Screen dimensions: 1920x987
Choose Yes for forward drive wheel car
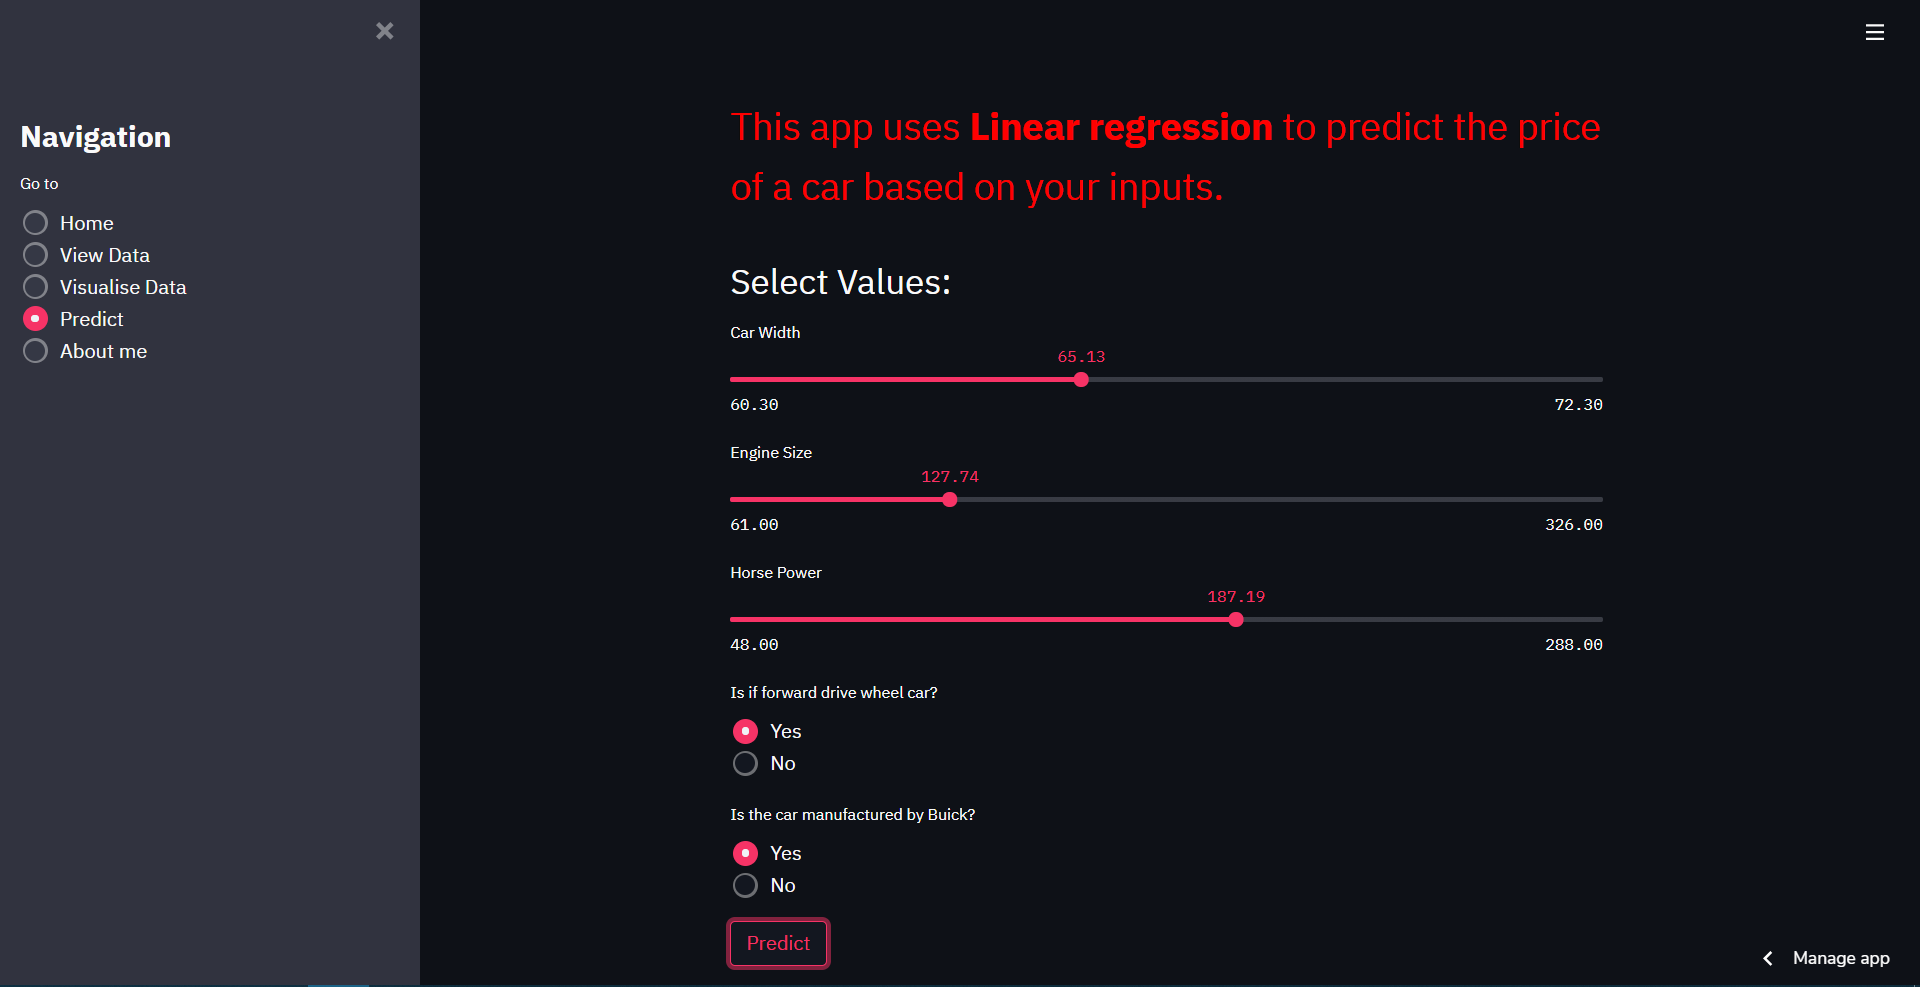(744, 731)
